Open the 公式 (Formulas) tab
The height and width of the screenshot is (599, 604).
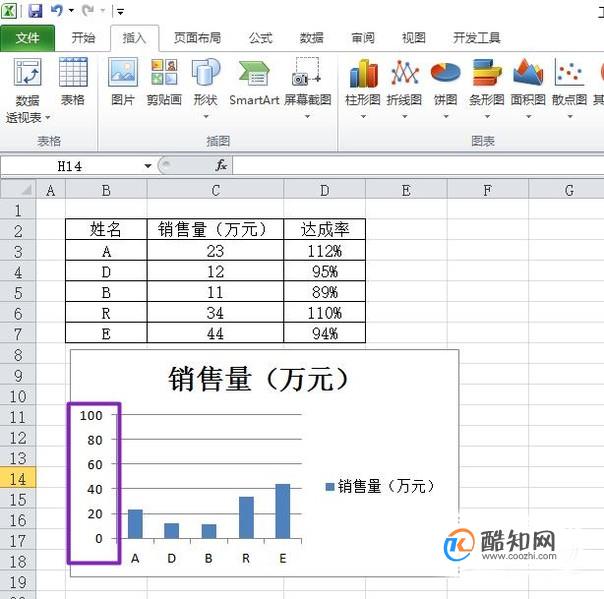[260, 38]
